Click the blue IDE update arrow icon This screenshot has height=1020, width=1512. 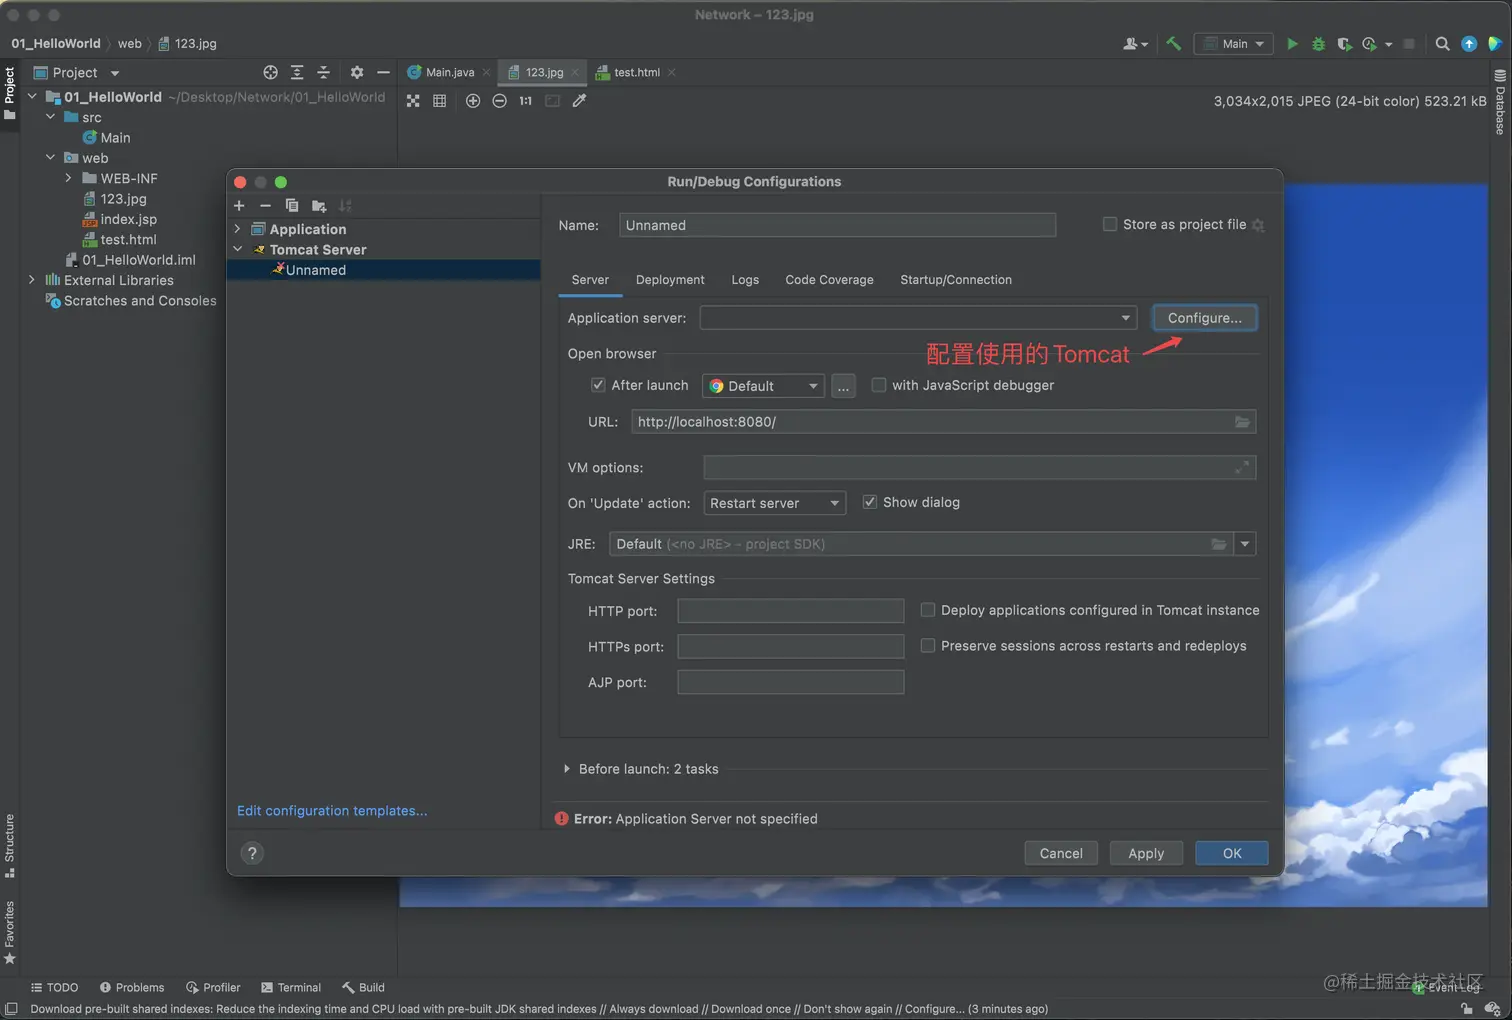[x=1469, y=44]
